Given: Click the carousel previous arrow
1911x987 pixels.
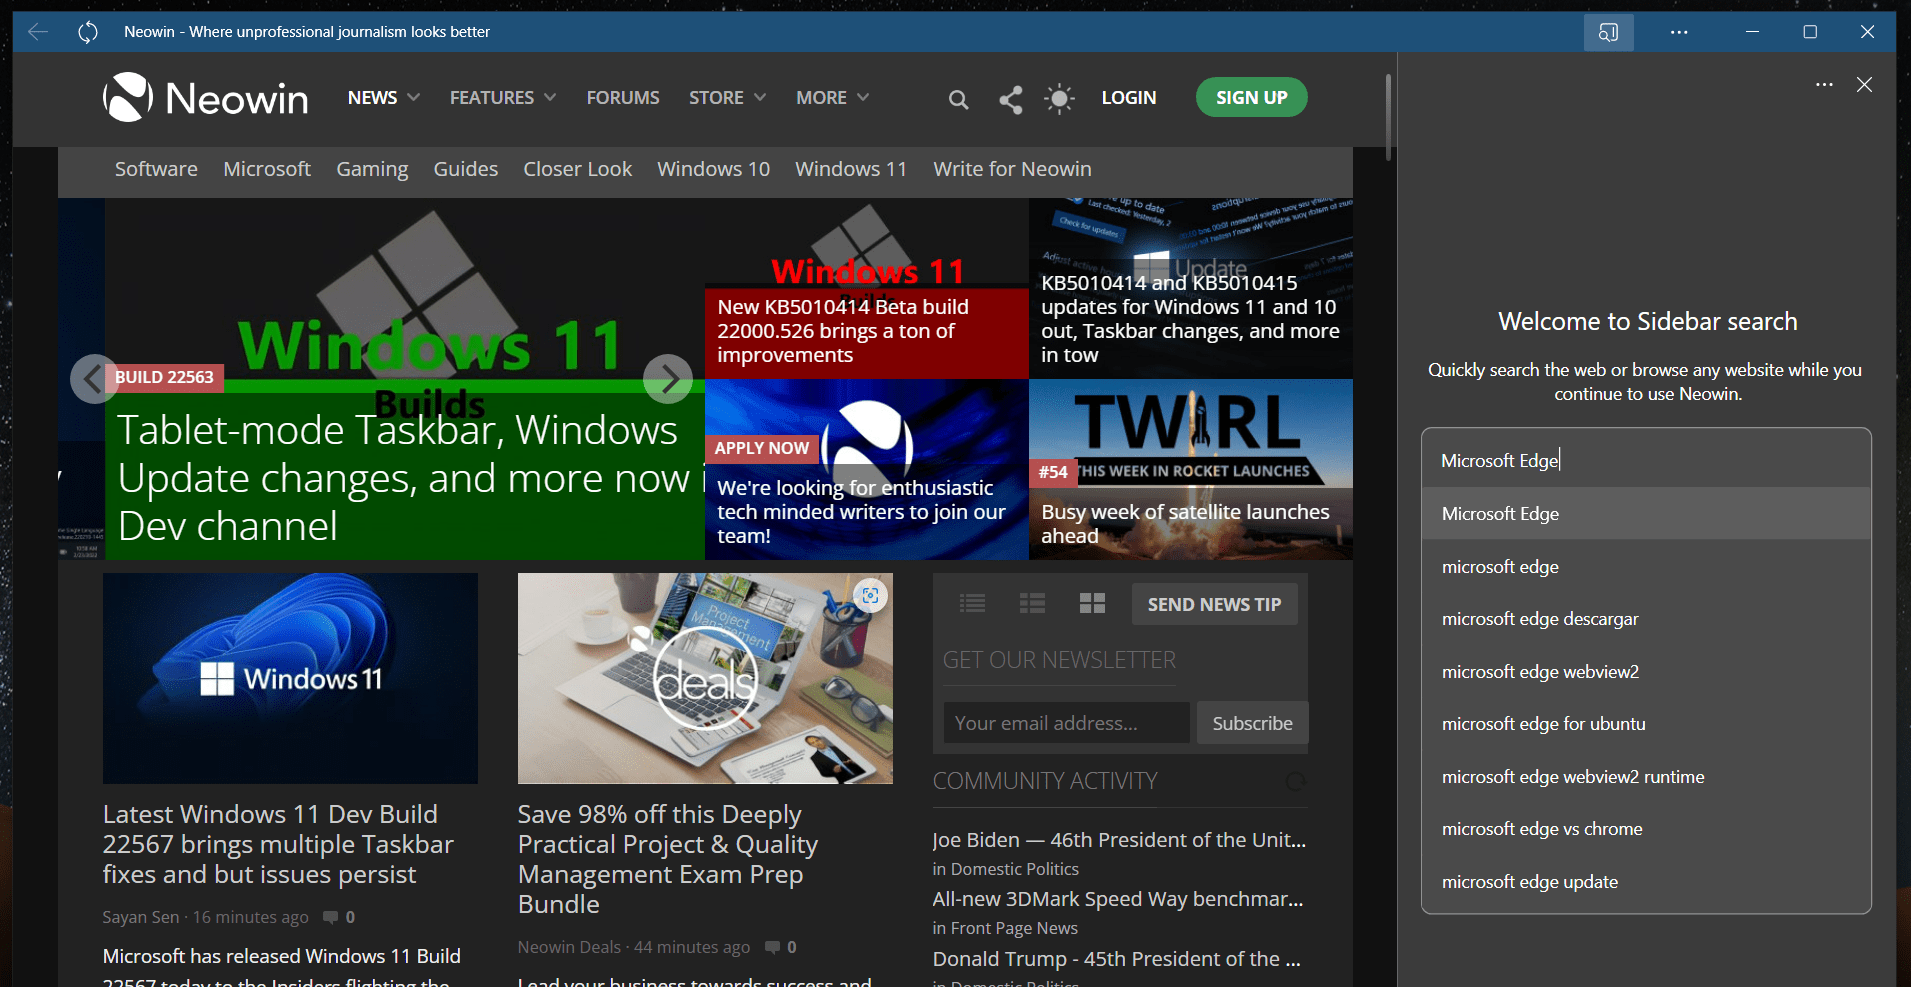Looking at the screenshot, I should pyautogui.click(x=94, y=379).
